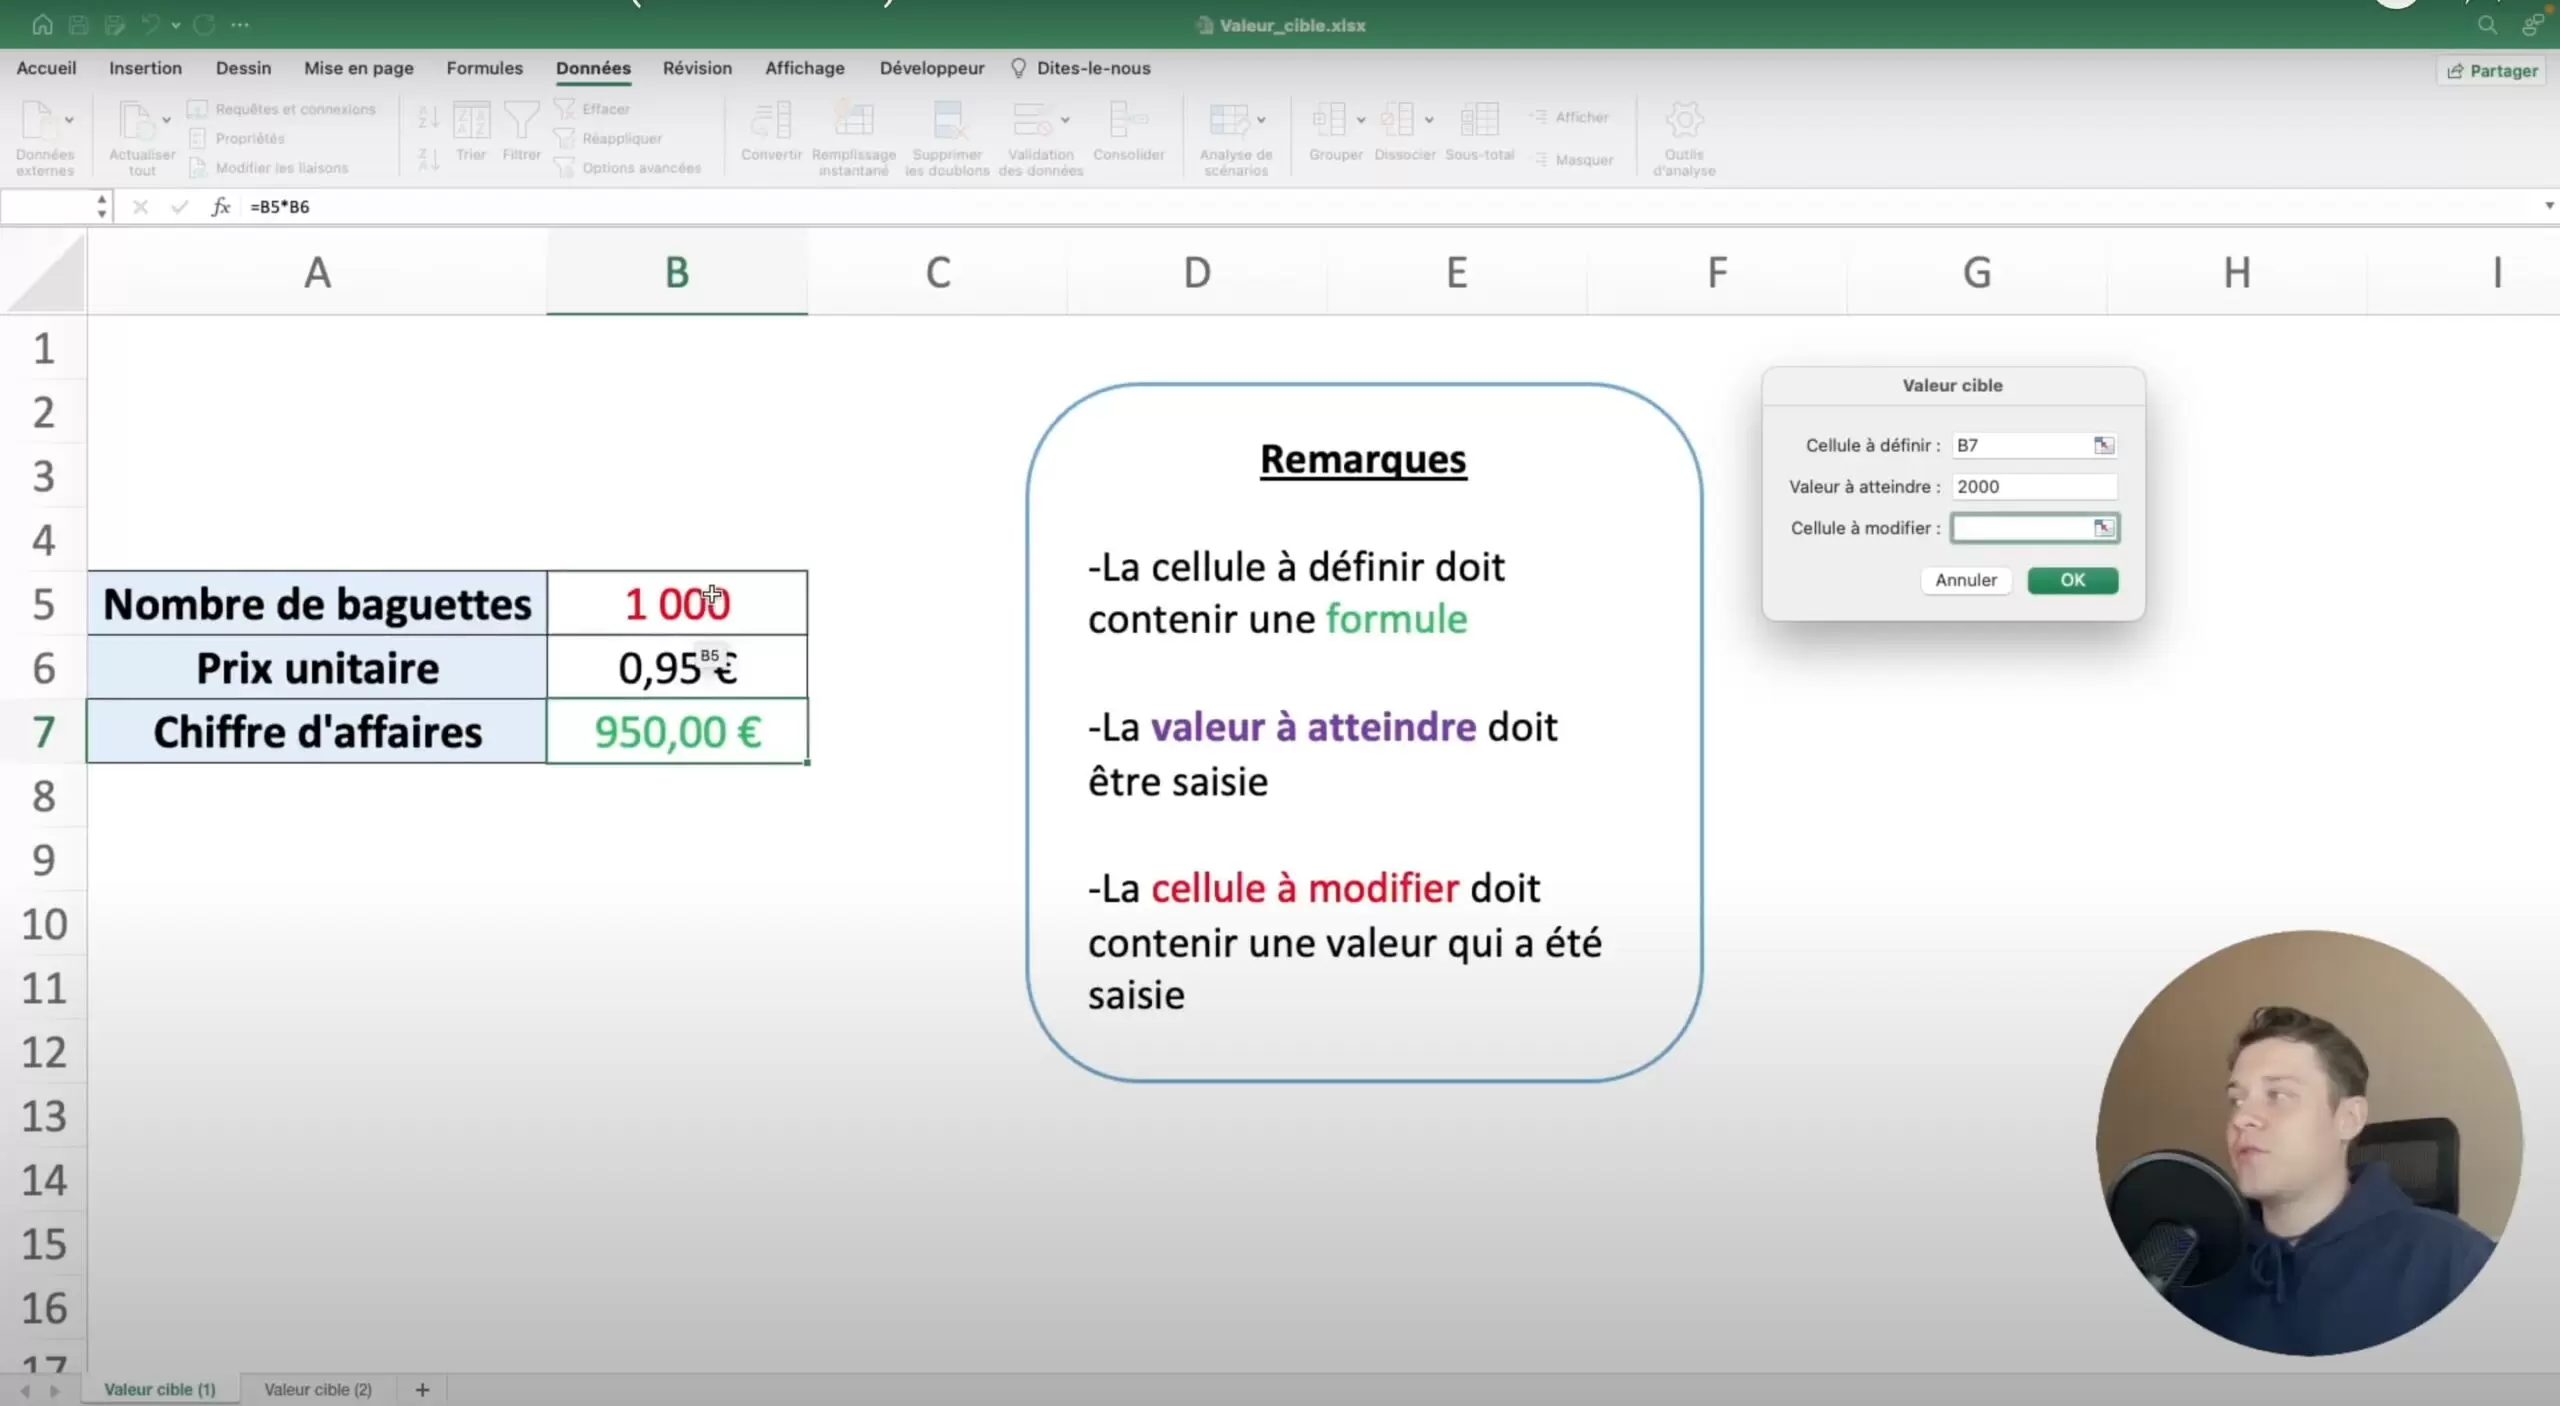Screen dimensions: 2560x1406
Task: Click the search magnifier in title bar
Action: (2487, 25)
